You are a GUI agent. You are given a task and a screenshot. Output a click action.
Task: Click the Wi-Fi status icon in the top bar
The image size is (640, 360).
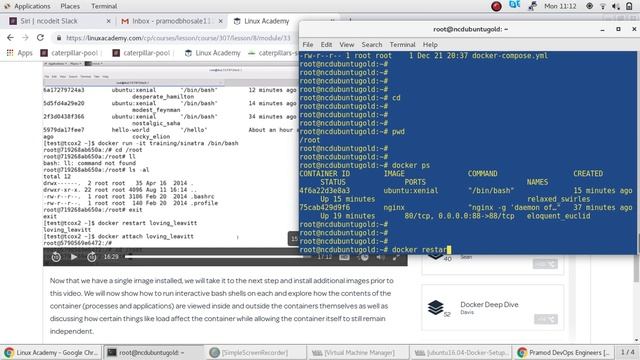[603, 6]
